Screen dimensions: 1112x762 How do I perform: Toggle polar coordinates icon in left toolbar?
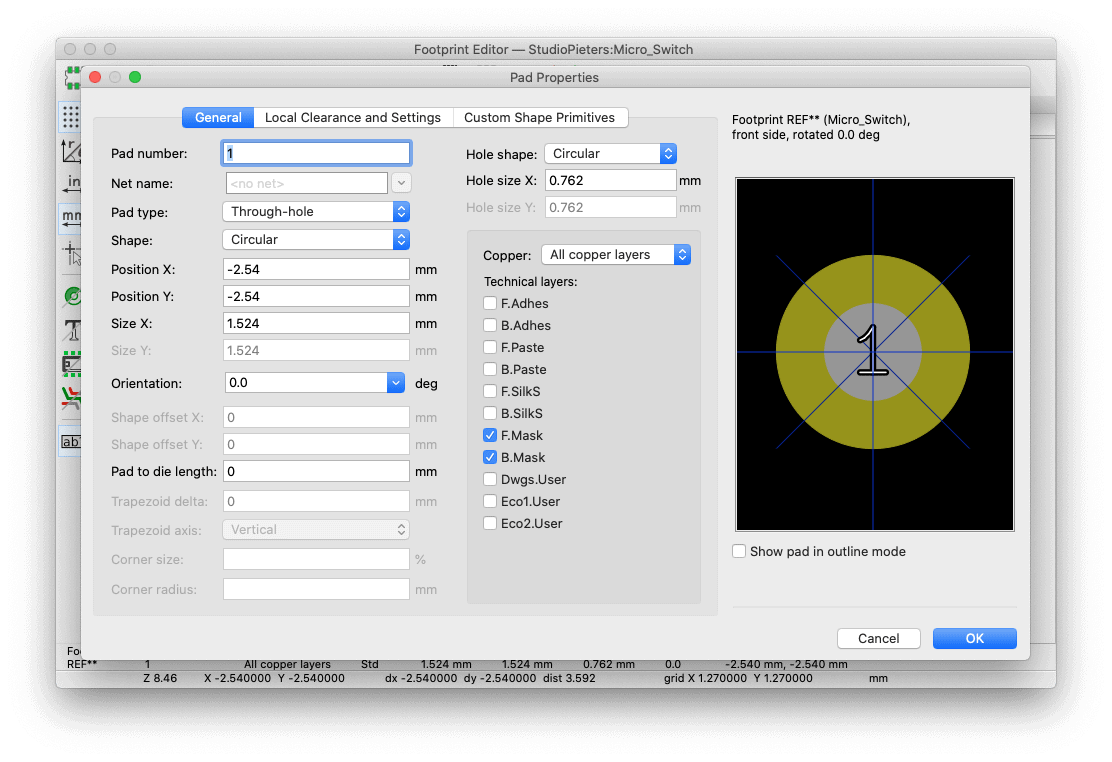pyautogui.click(x=71, y=150)
